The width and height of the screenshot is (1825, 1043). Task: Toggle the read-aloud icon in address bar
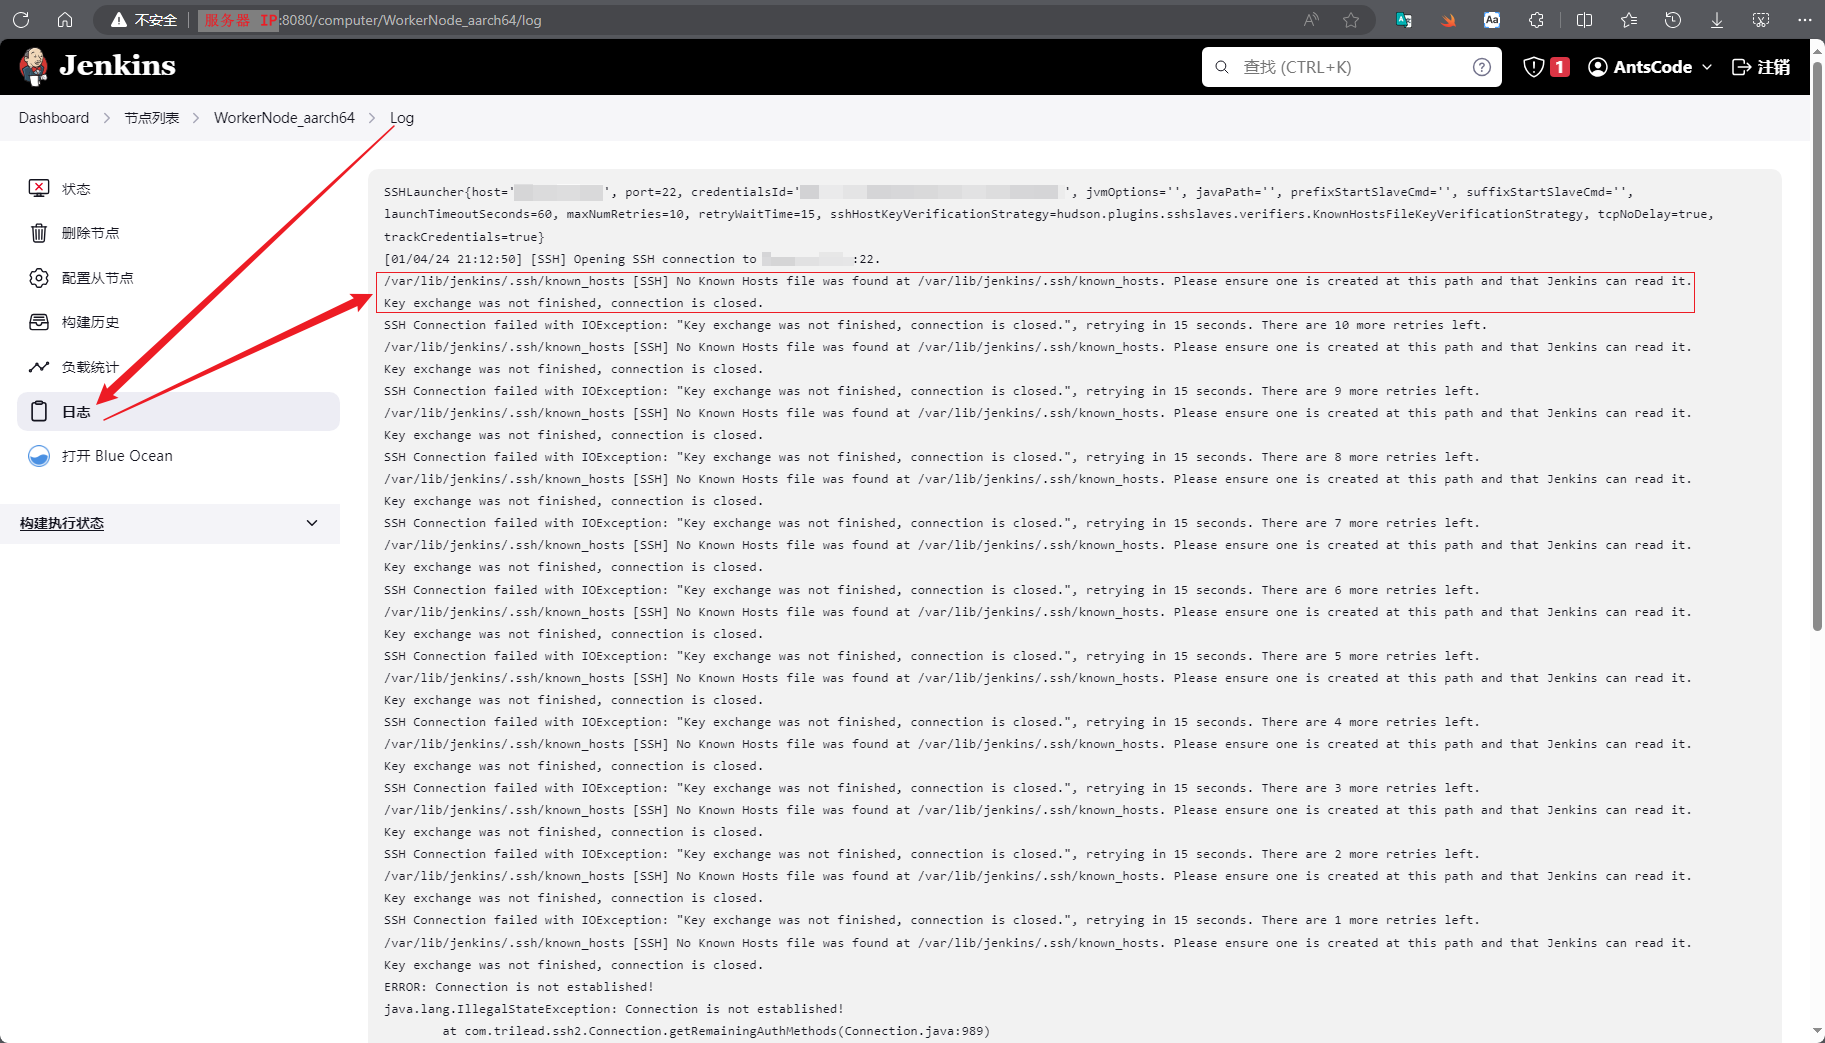[1311, 20]
